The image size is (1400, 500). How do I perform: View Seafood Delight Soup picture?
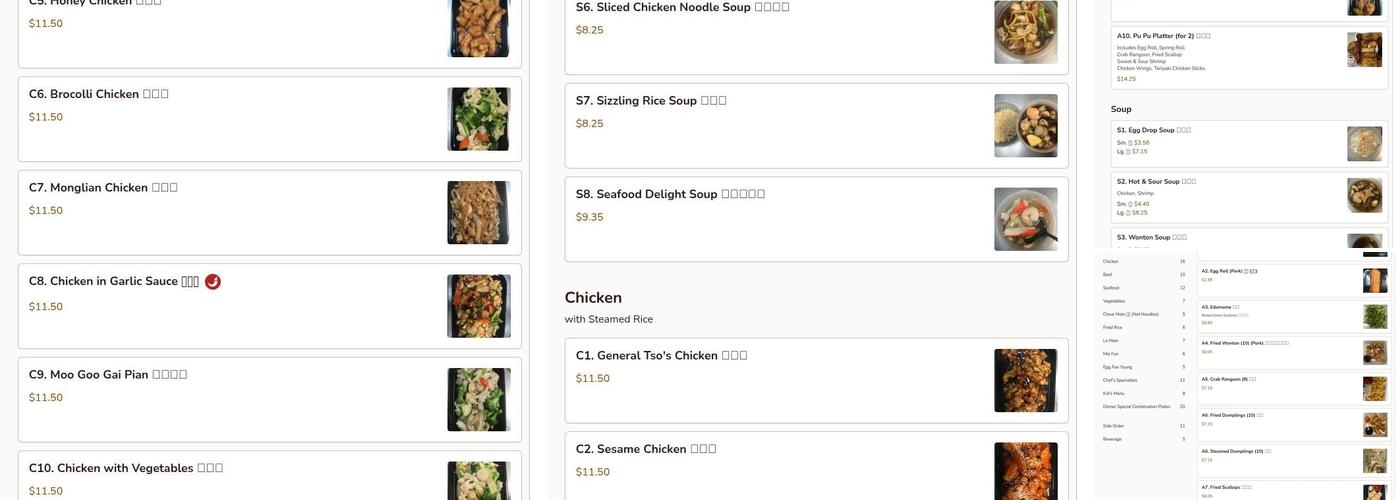point(1025,219)
